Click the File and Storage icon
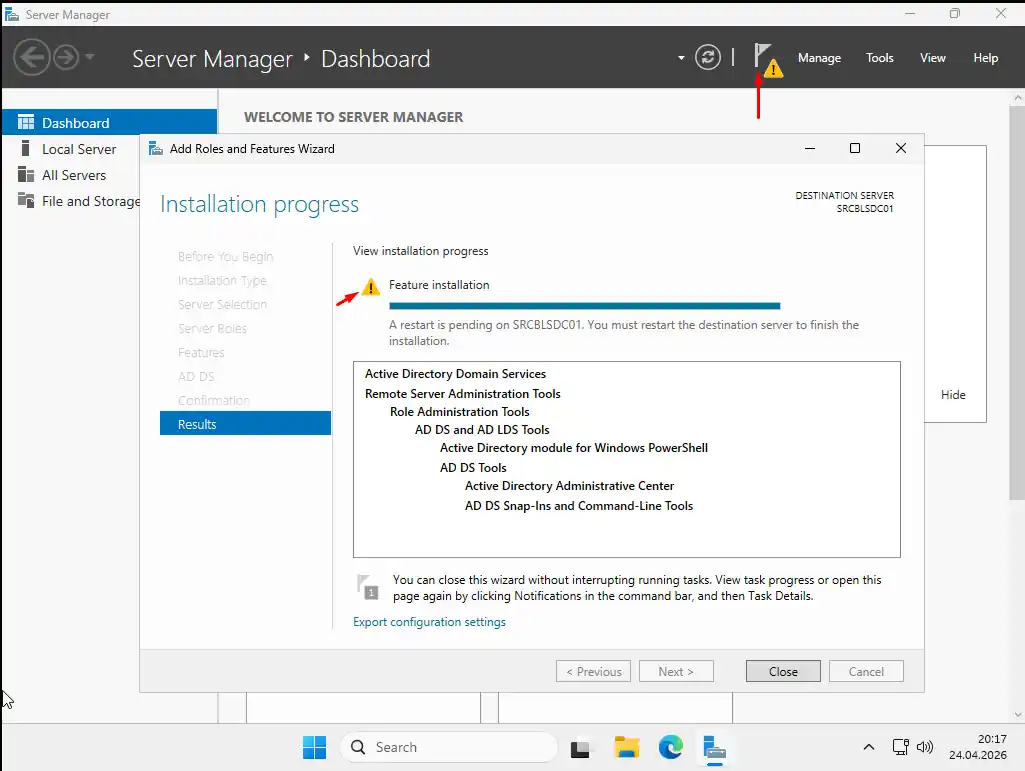This screenshot has height=771, width=1025. [25, 200]
